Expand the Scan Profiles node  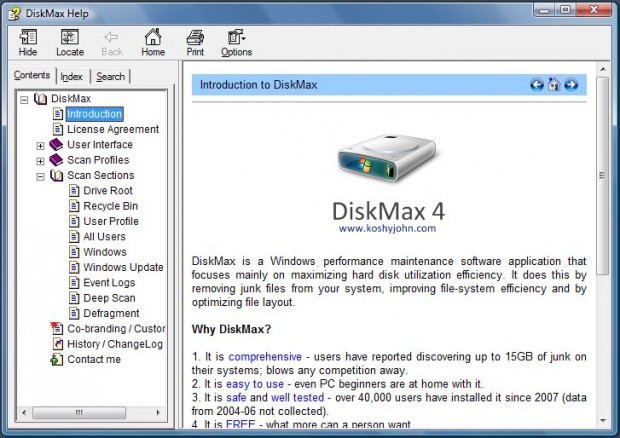click(x=40, y=161)
